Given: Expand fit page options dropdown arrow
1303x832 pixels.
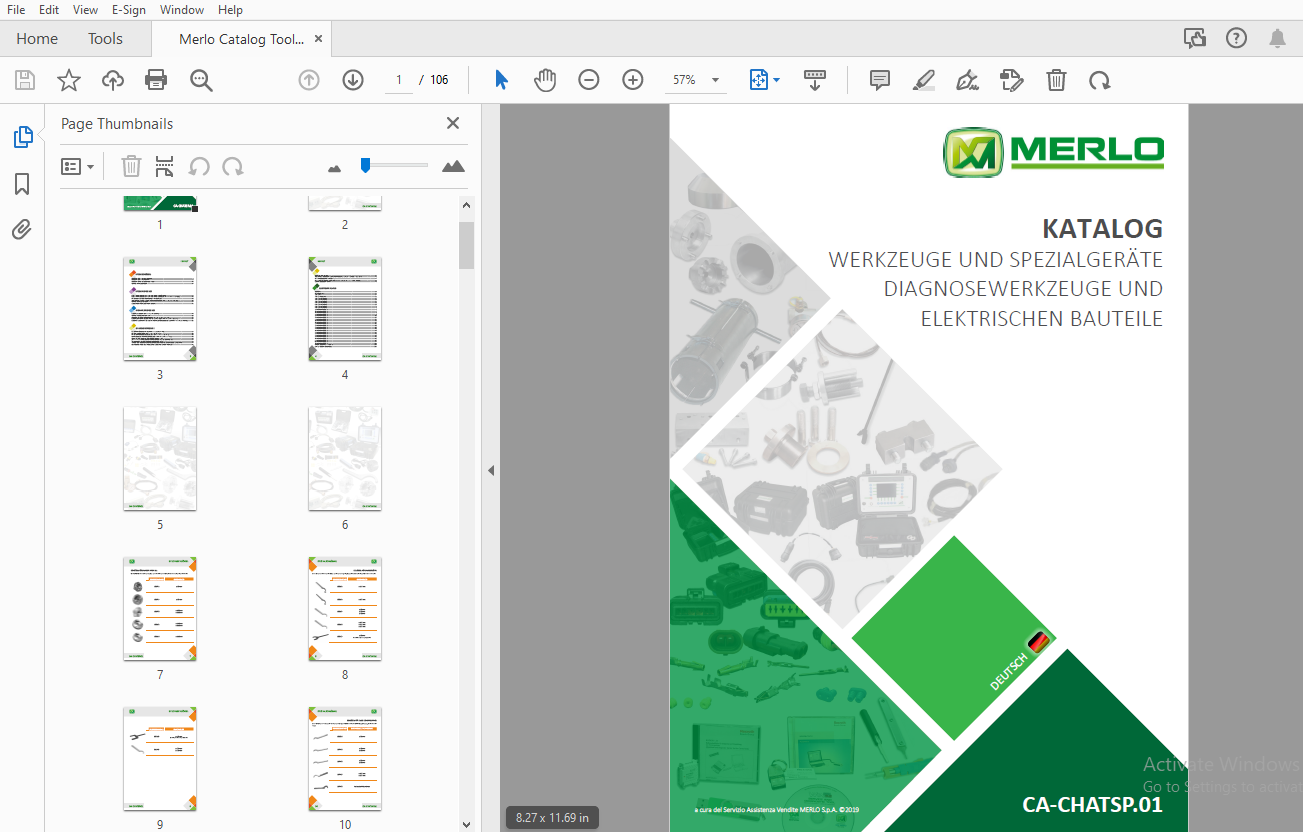Looking at the screenshot, I should 777,80.
